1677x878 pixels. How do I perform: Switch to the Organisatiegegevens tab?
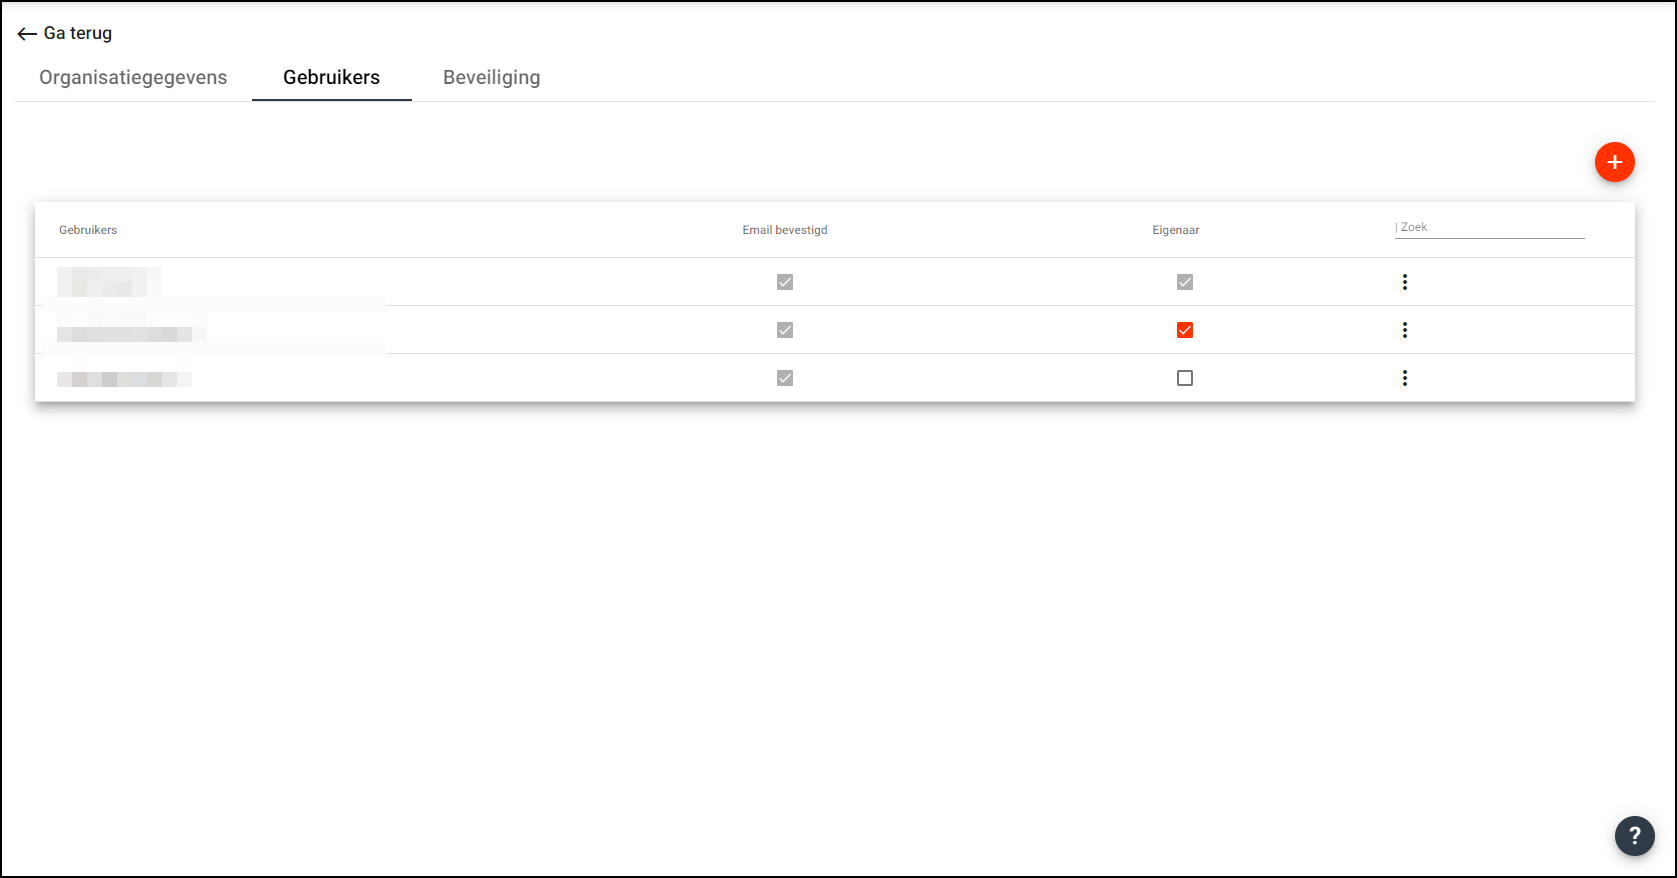(x=133, y=78)
